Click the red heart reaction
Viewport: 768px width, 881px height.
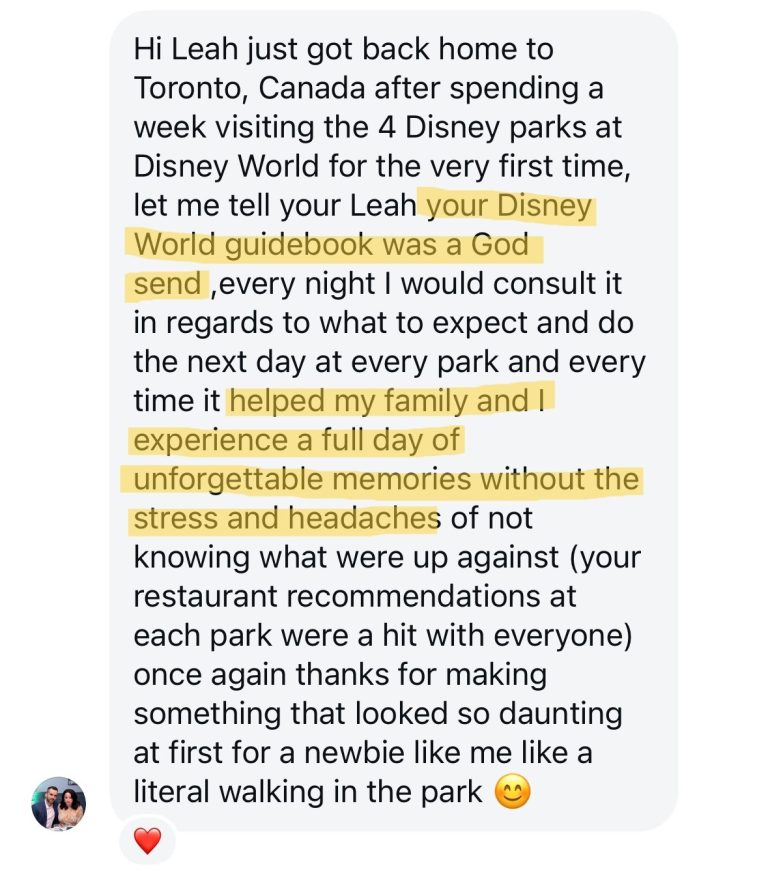[147, 842]
